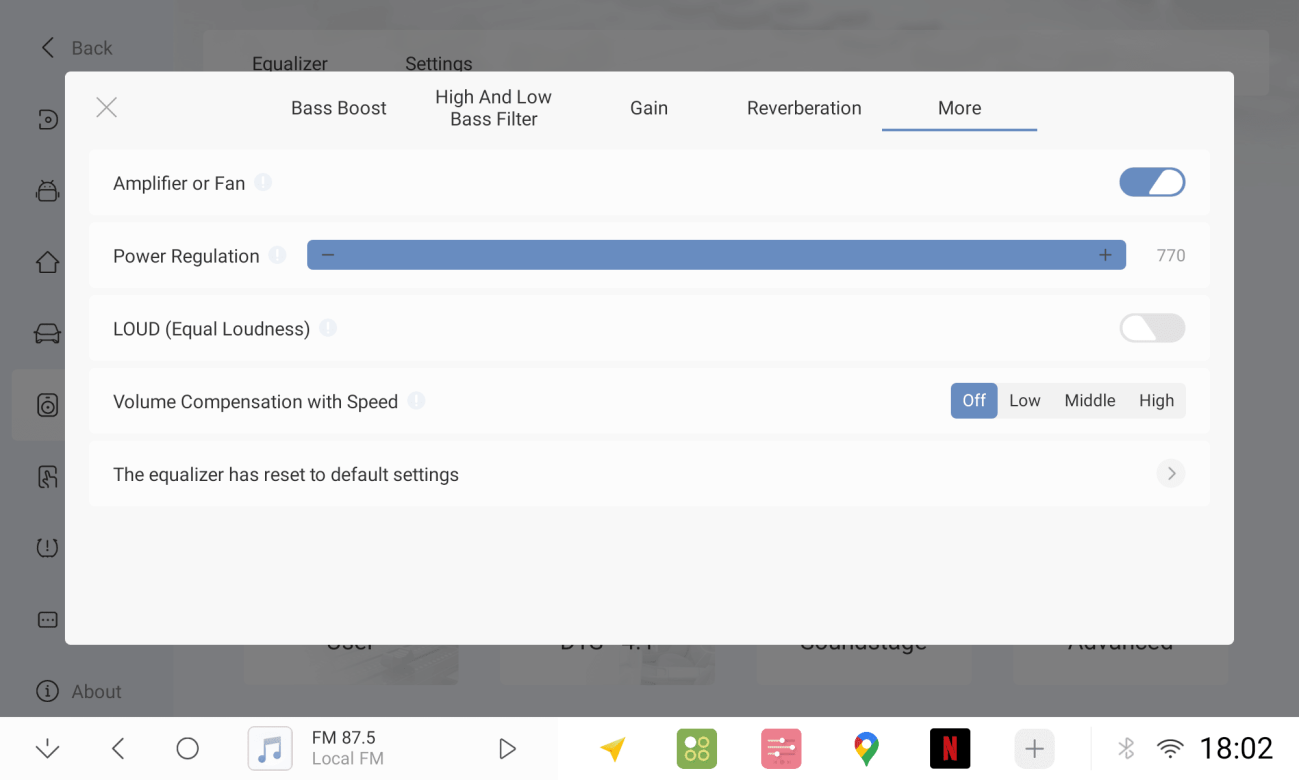Viewport: 1299px width, 780px height.
Task: Add an app shortcut with the plus button
Action: click(x=1034, y=748)
